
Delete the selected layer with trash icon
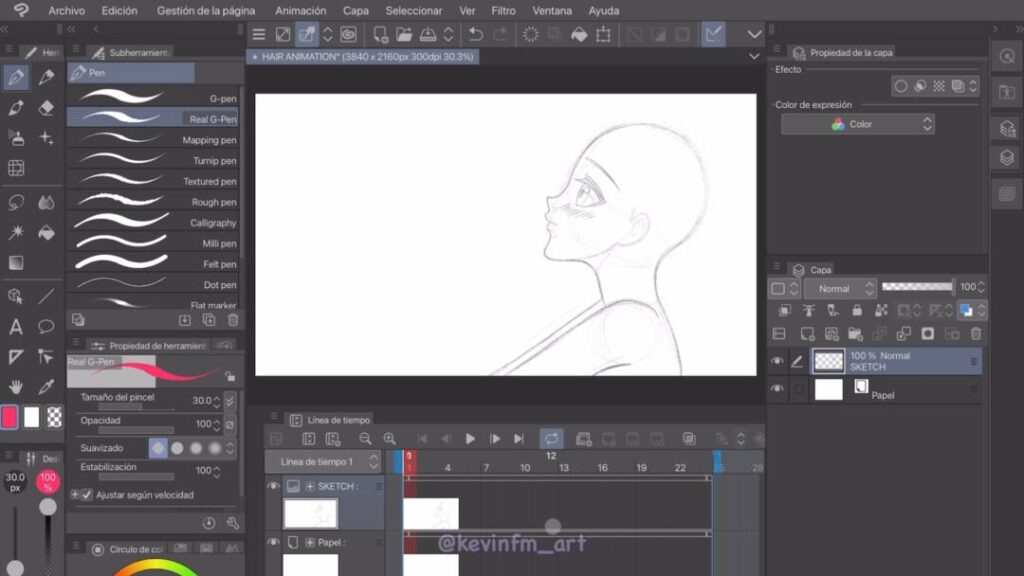point(976,334)
